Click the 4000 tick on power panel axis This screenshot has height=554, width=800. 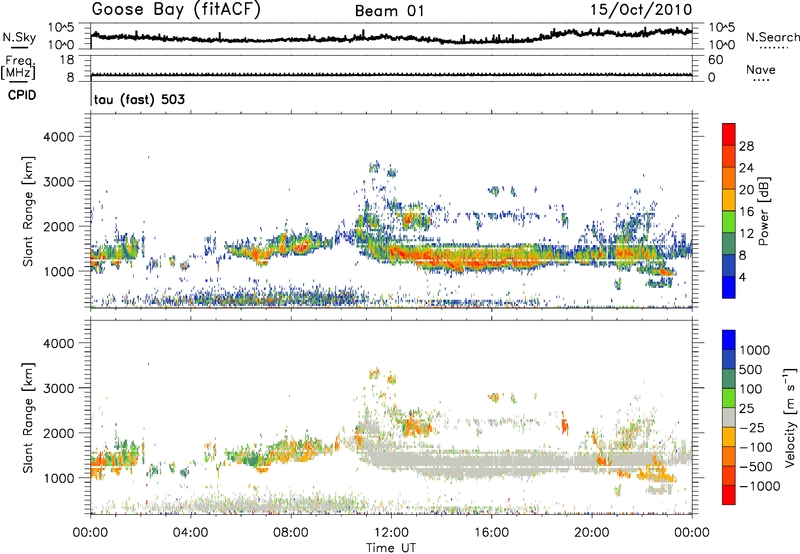[59, 137]
